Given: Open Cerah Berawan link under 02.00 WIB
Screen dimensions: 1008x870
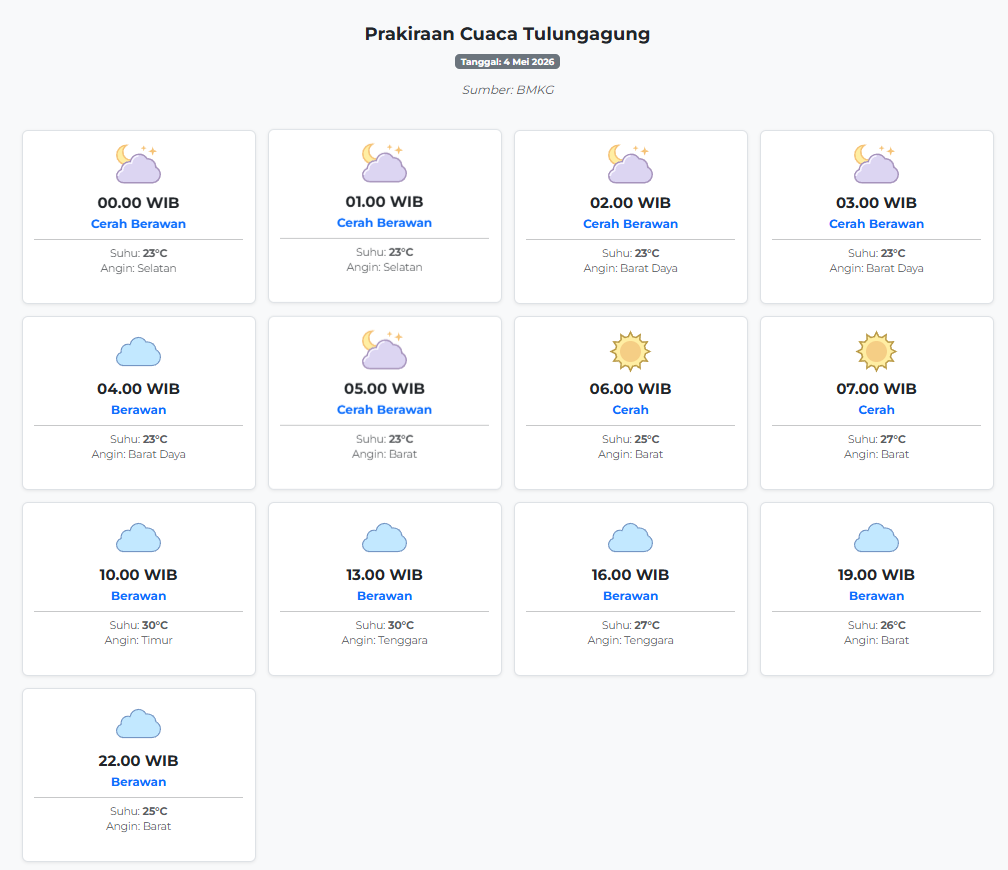Looking at the screenshot, I should click(630, 224).
